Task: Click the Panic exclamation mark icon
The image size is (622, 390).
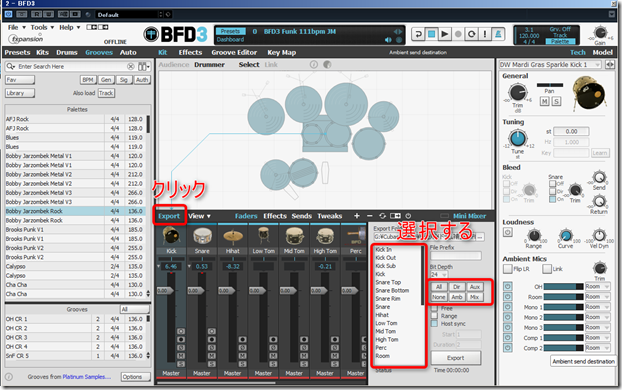Action: (485, 34)
